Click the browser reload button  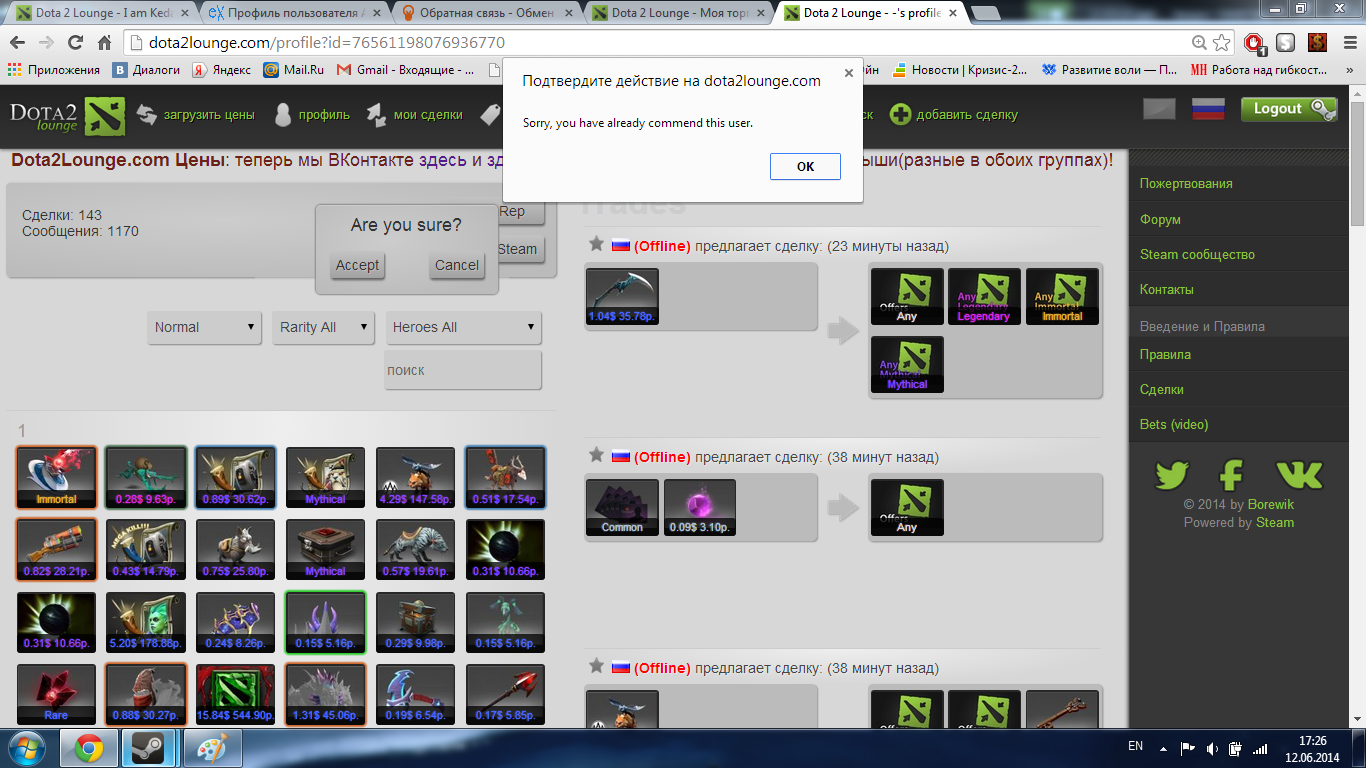(x=75, y=43)
